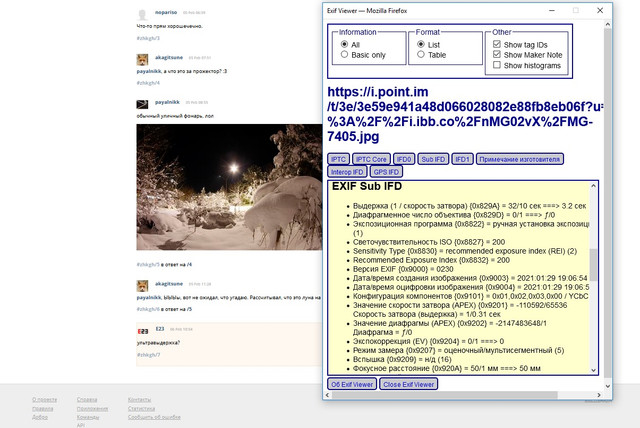This screenshot has height=428, width=640.
Task: Click the horizontal scrollbar thumb
Action: 445,395
